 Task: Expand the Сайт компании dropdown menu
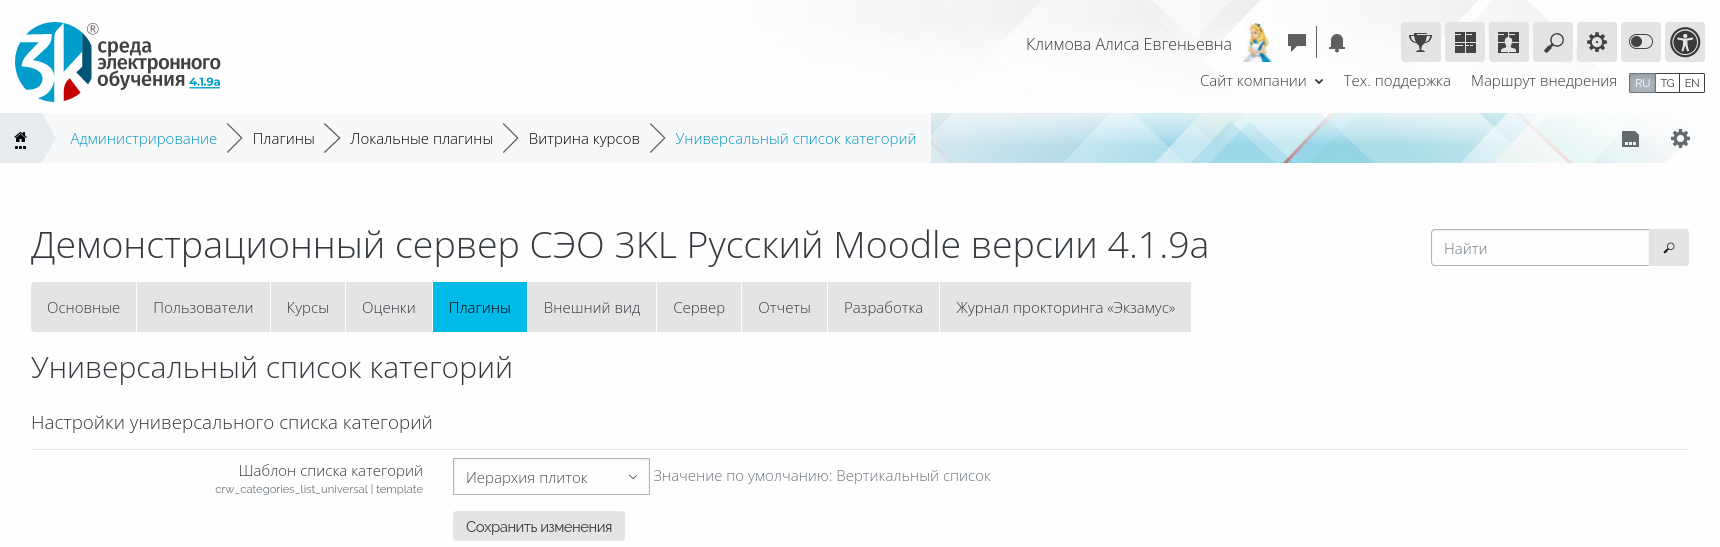tap(1261, 81)
